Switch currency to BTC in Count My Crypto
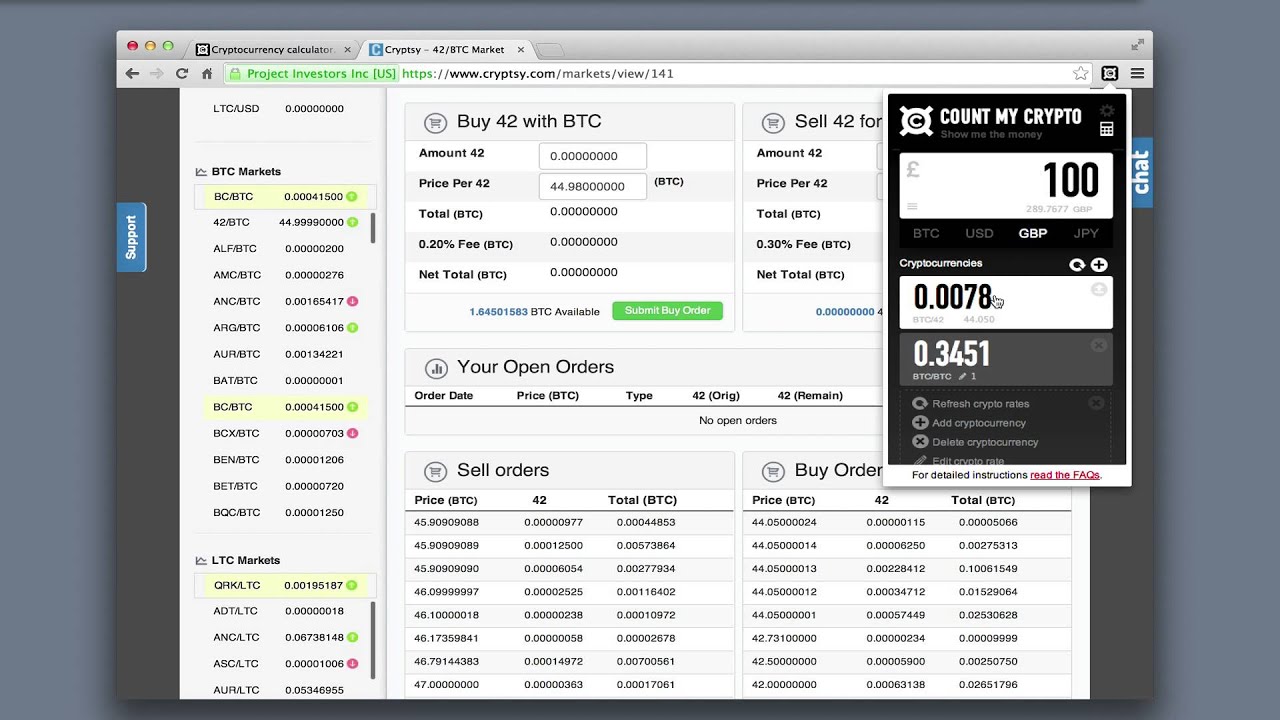This screenshot has width=1280, height=720. (x=926, y=233)
